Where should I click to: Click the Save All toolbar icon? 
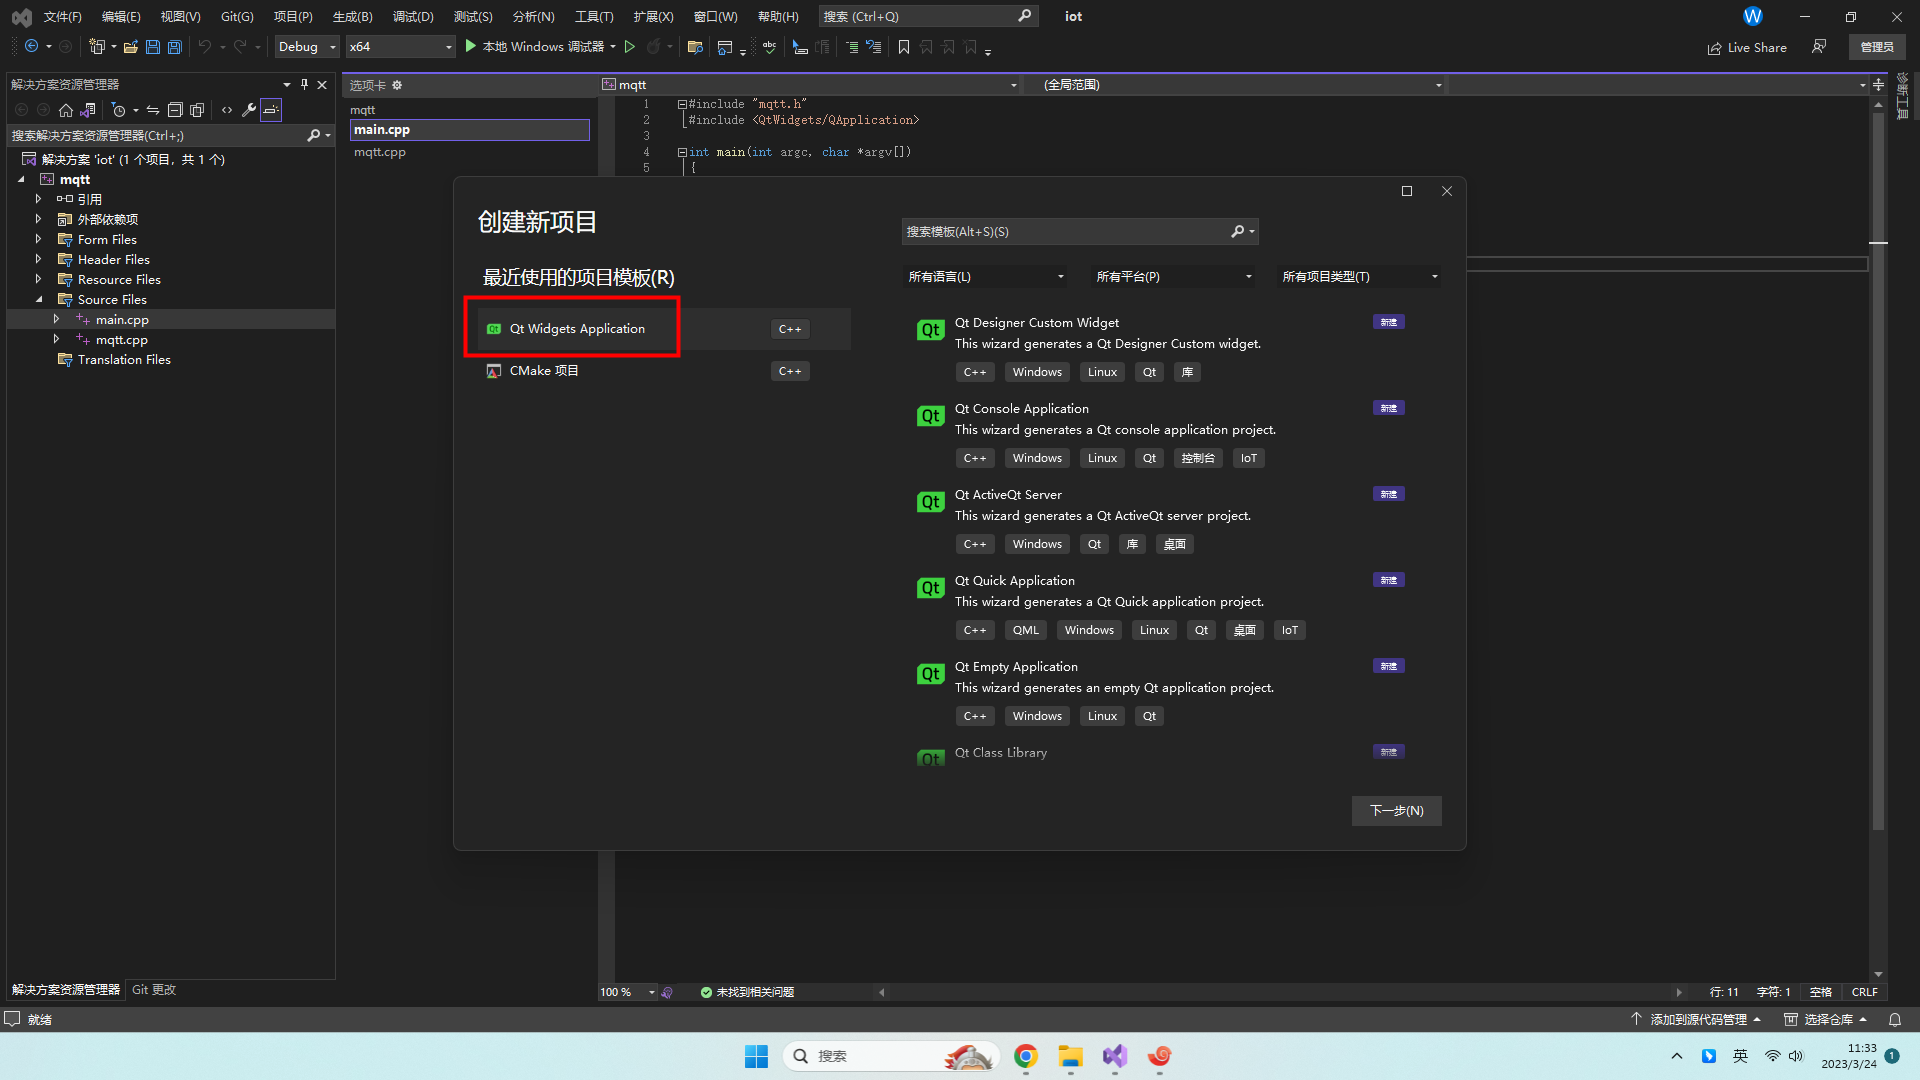coord(175,47)
